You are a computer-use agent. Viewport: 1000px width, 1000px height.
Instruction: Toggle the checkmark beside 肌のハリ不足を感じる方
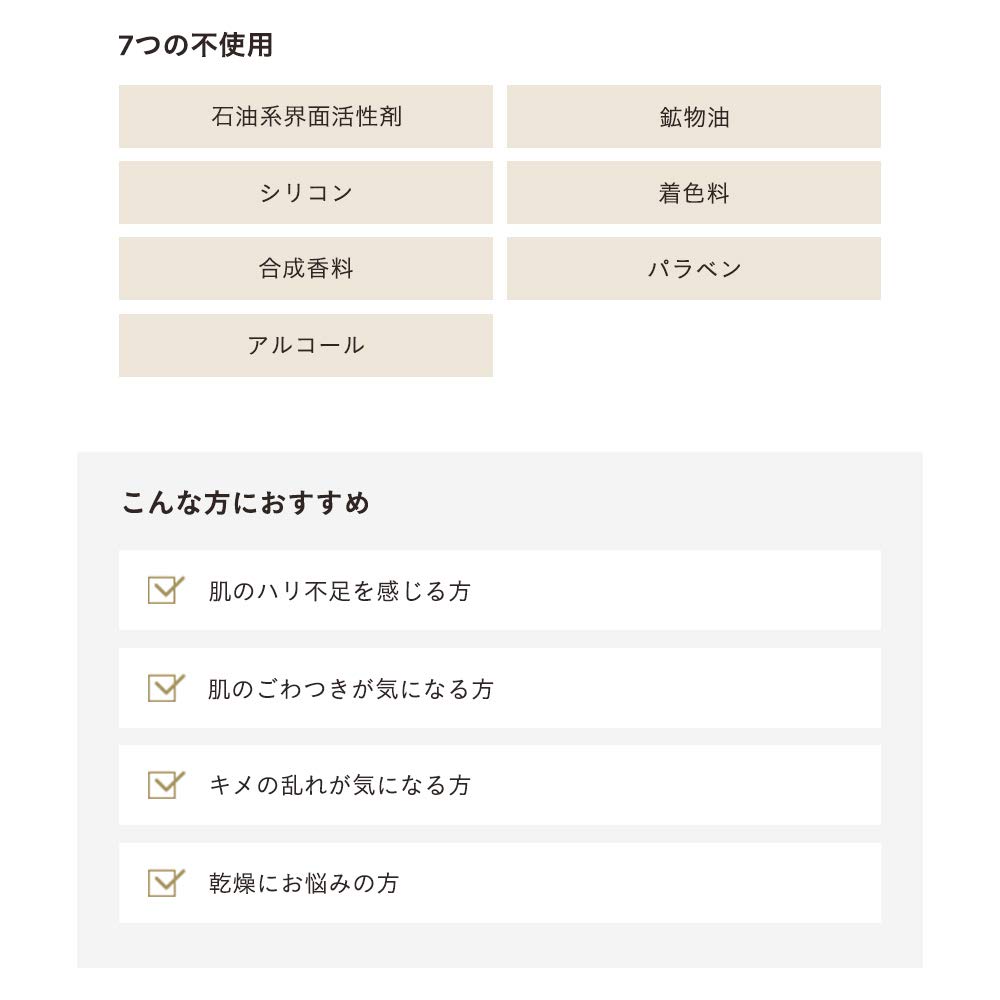(x=165, y=590)
